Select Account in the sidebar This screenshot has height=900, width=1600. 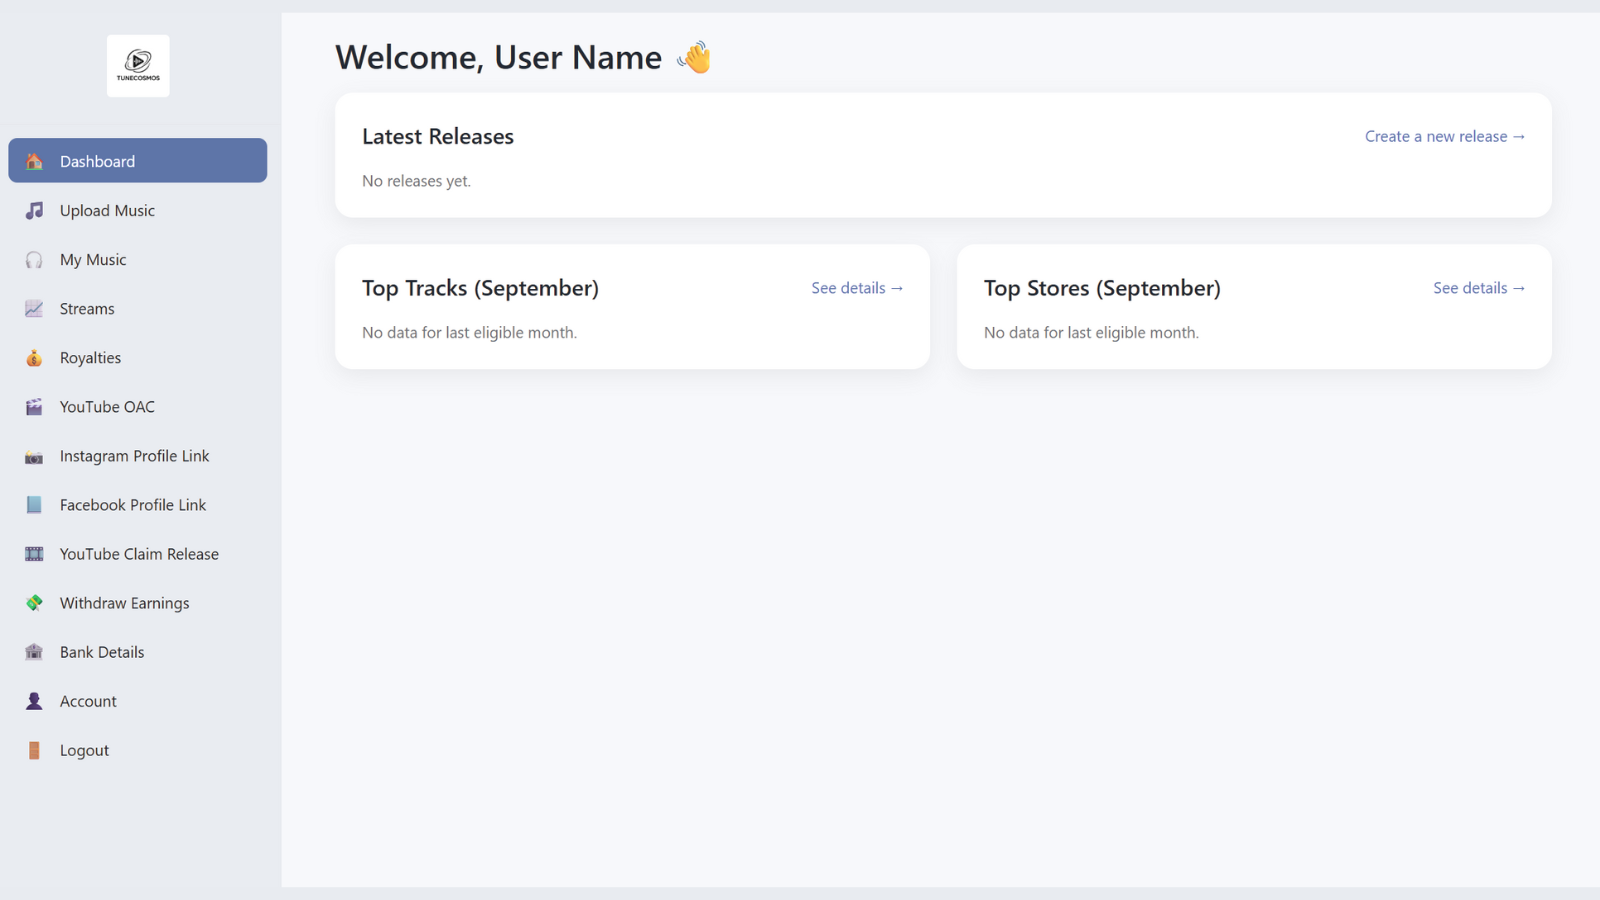(88, 701)
